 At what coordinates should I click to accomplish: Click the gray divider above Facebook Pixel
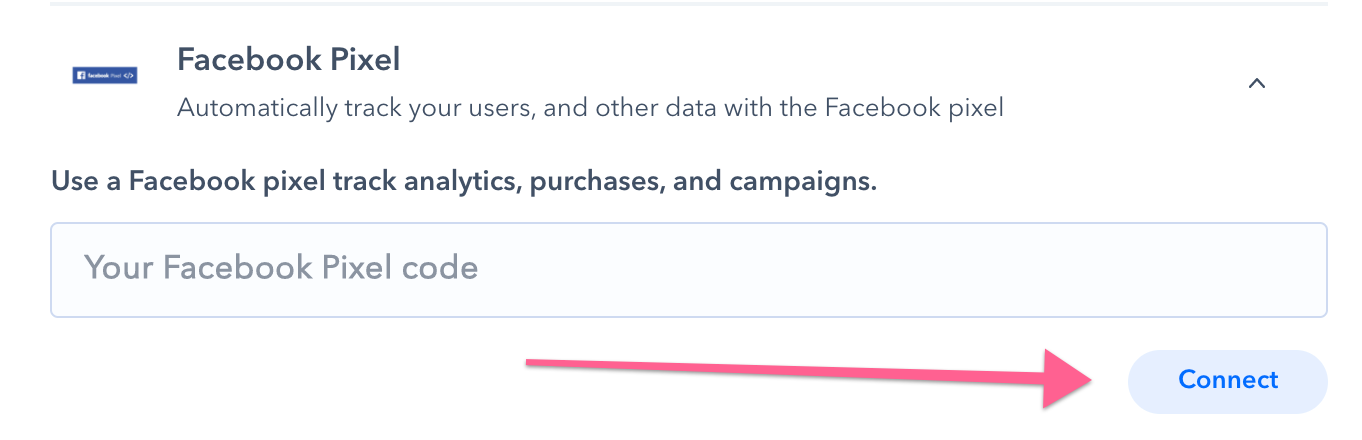click(688, 4)
